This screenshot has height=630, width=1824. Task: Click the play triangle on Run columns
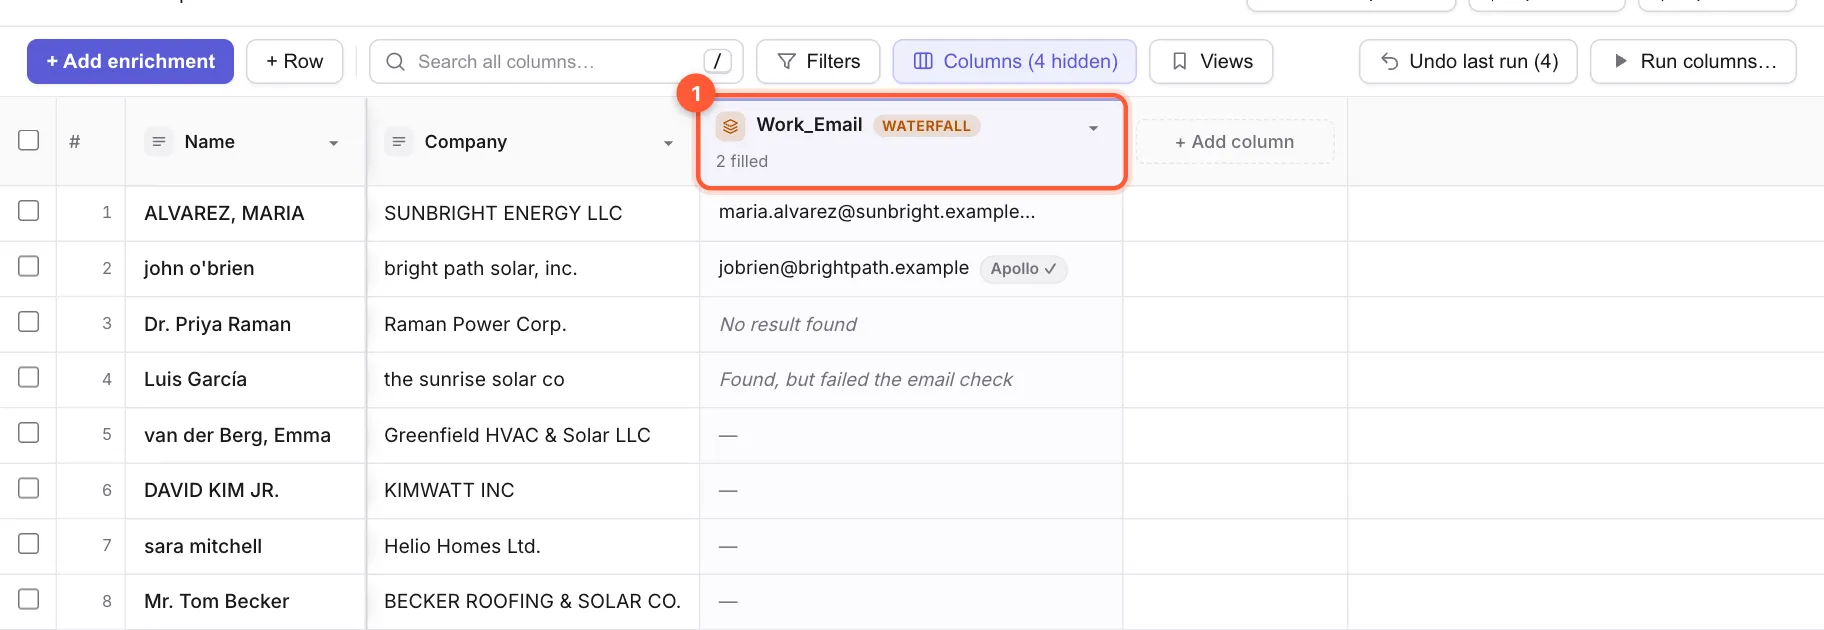[1620, 62]
